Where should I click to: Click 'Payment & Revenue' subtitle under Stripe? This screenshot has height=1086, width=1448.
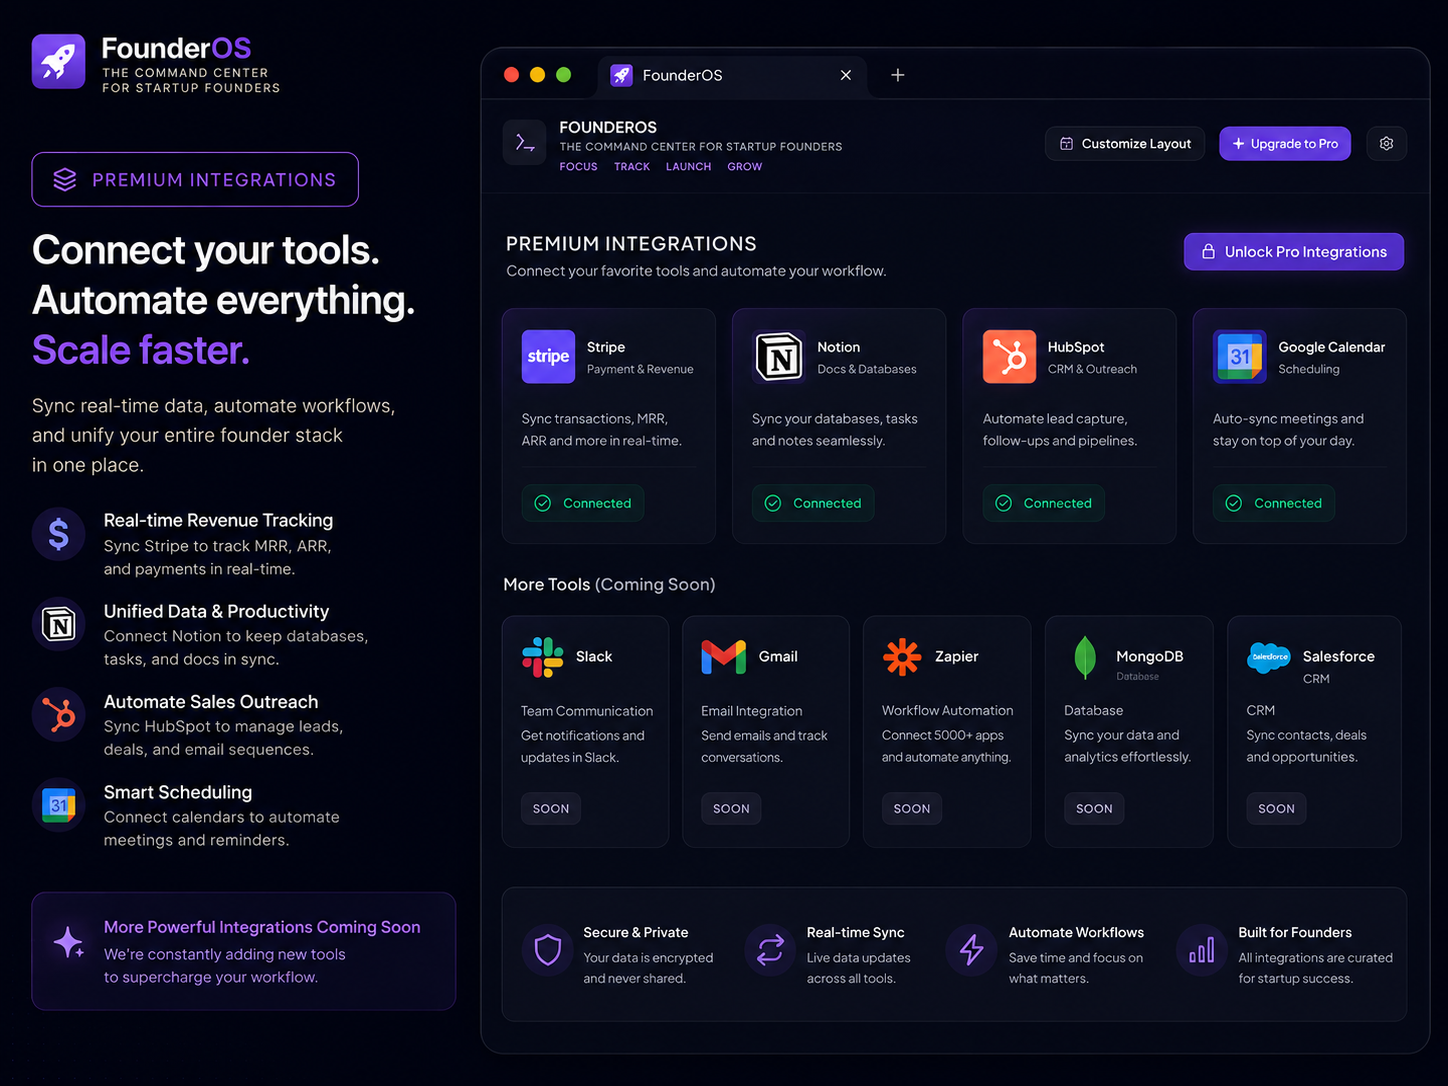640,369
